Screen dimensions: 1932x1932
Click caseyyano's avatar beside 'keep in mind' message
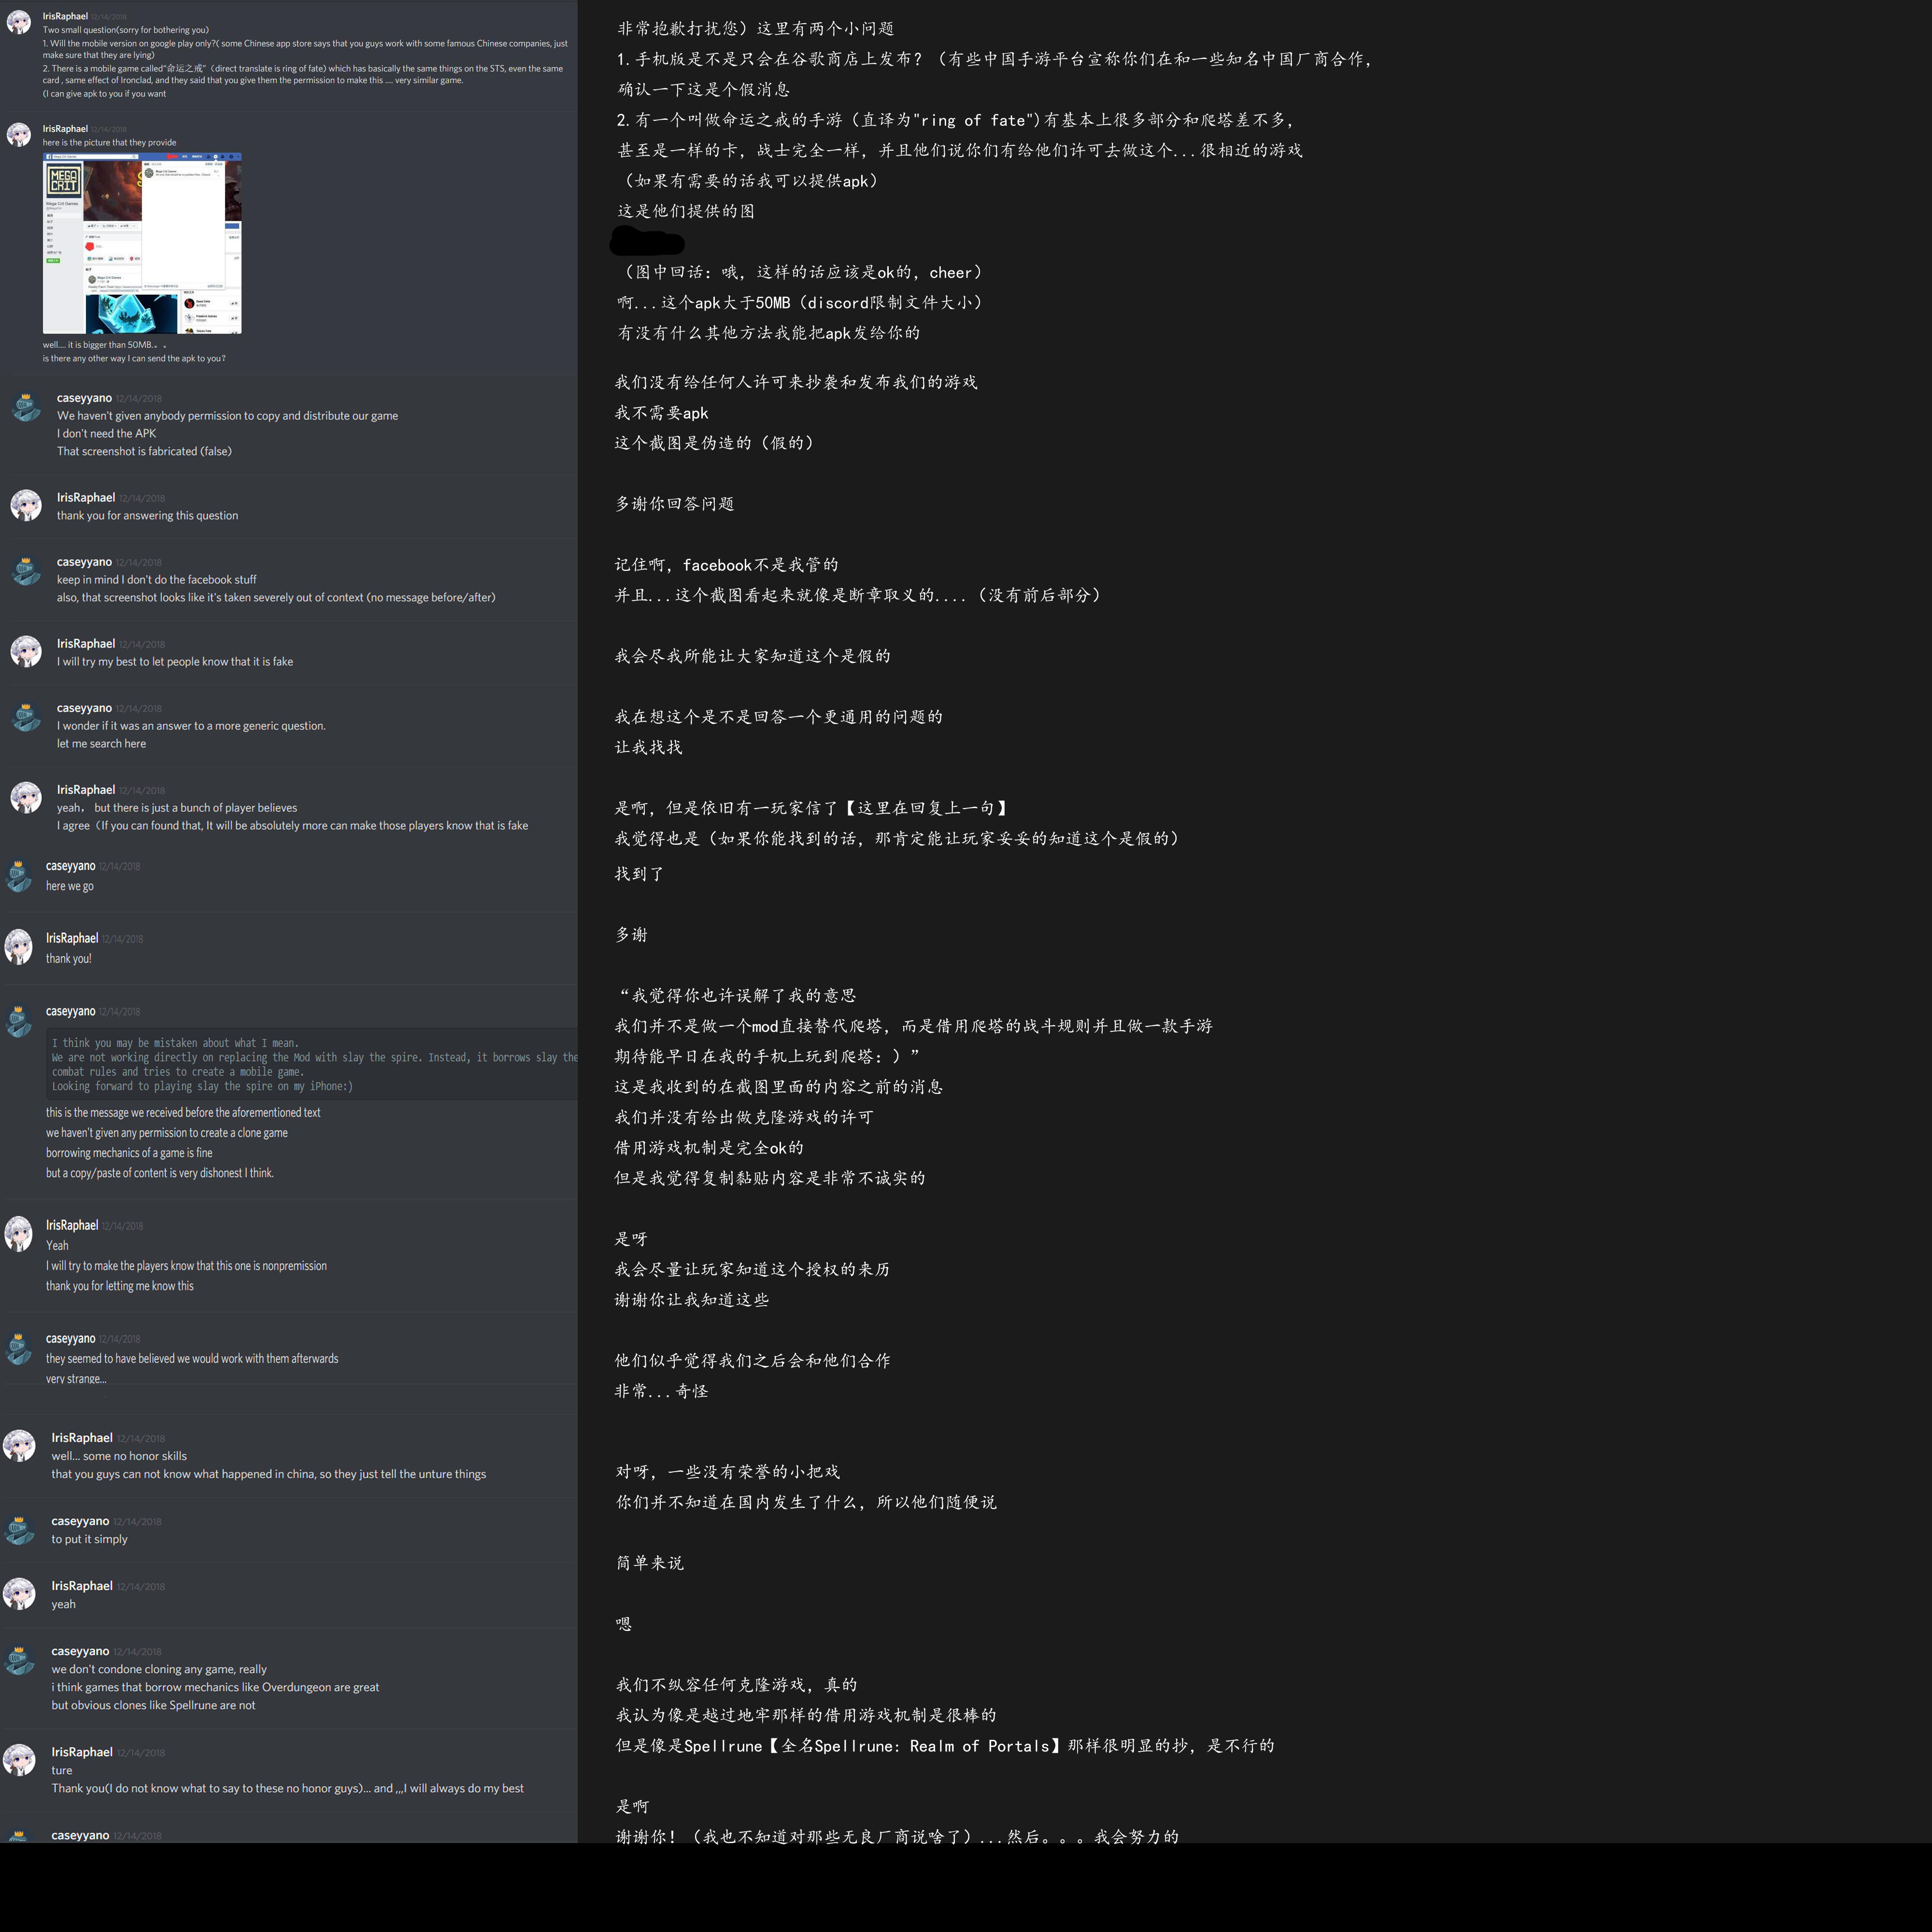tap(25, 569)
